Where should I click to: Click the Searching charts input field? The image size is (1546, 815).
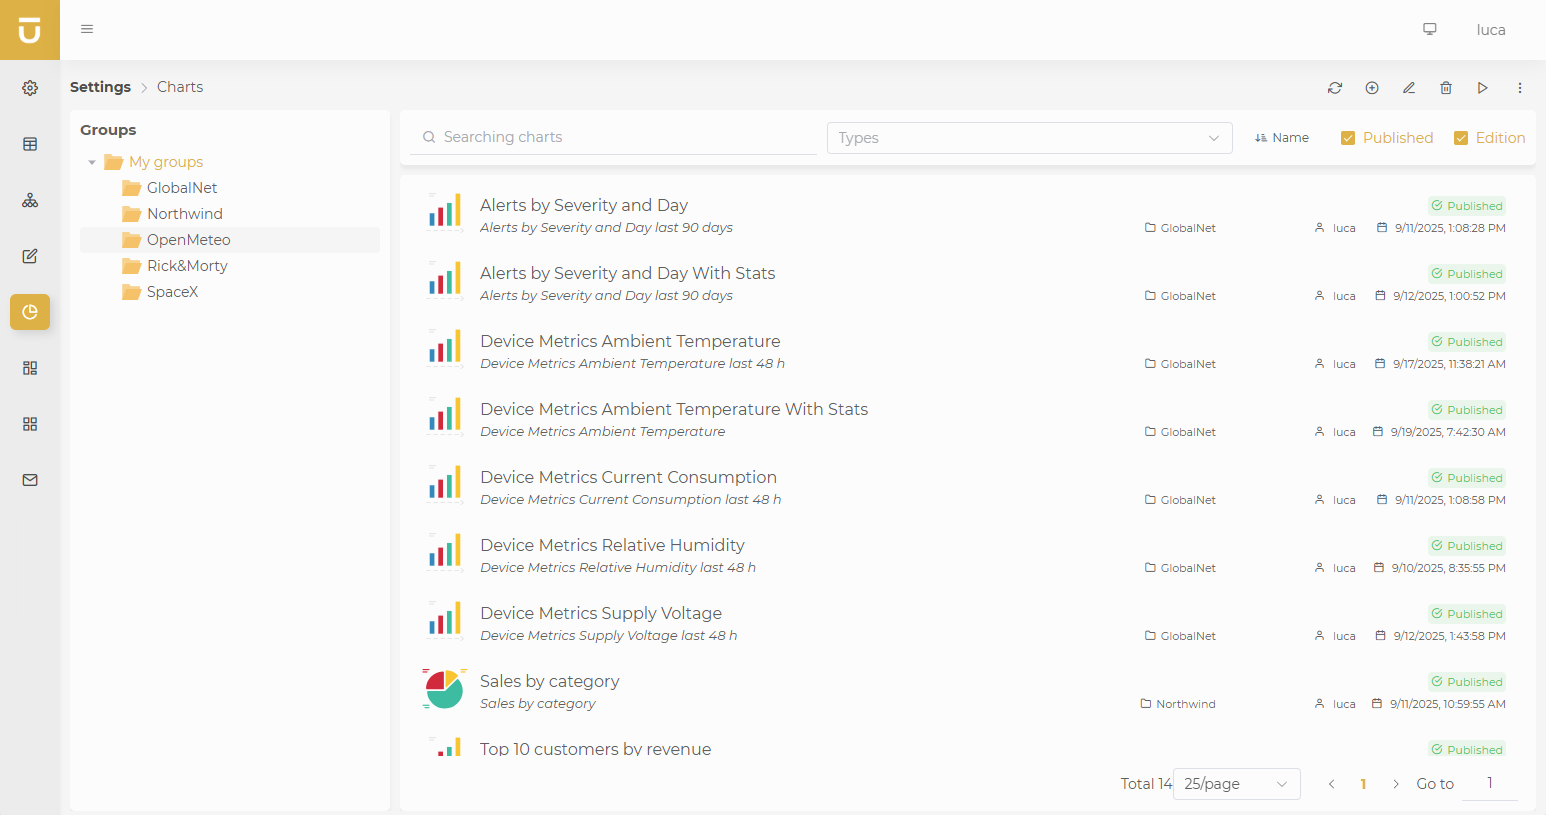pyautogui.click(x=620, y=137)
